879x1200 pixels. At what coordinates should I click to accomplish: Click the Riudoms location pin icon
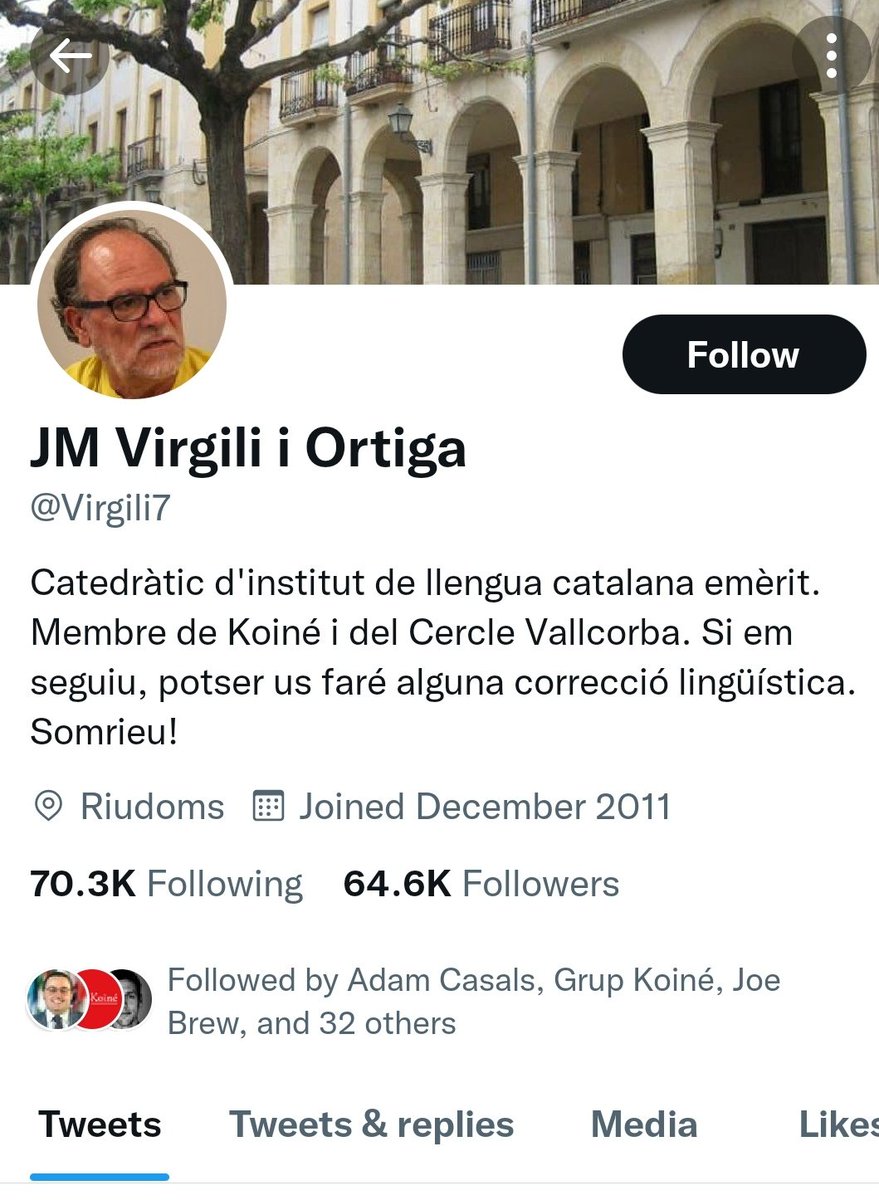click(x=48, y=806)
